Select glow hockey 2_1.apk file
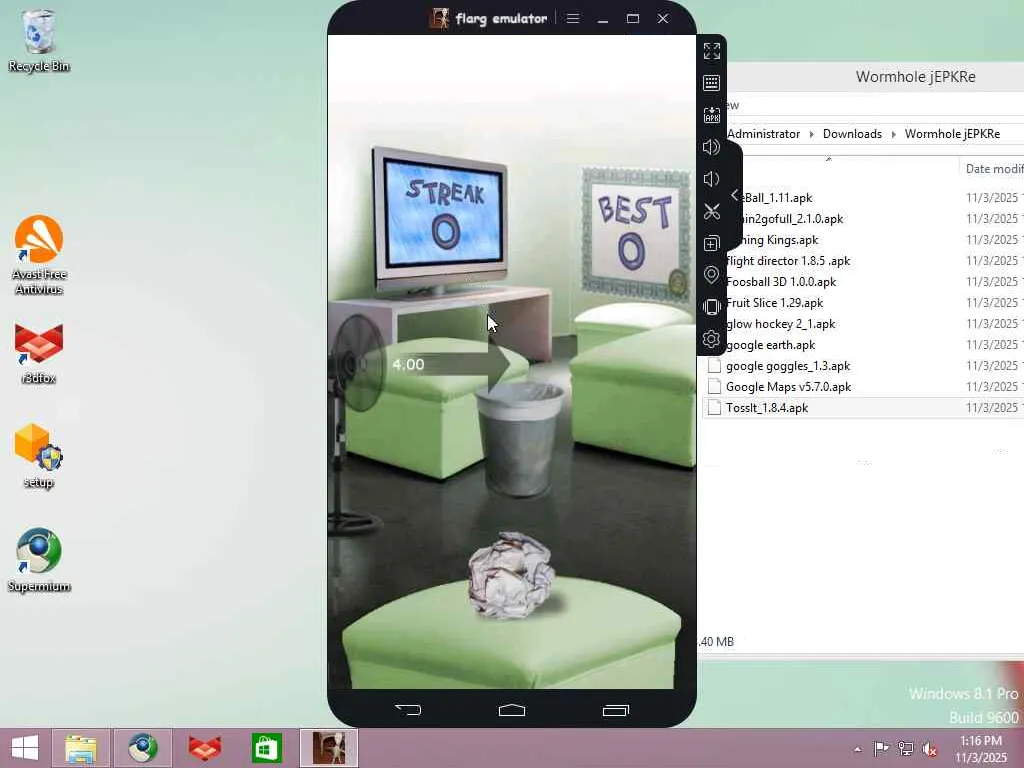 click(x=780, y=324)
